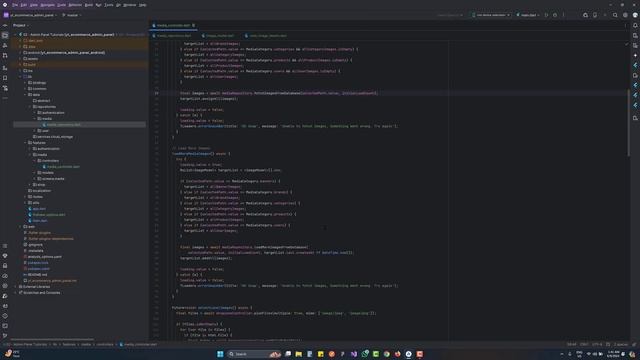Click the project panel horizontal scrollbar
Screen dimensions: 640x360
pos(52,339)
